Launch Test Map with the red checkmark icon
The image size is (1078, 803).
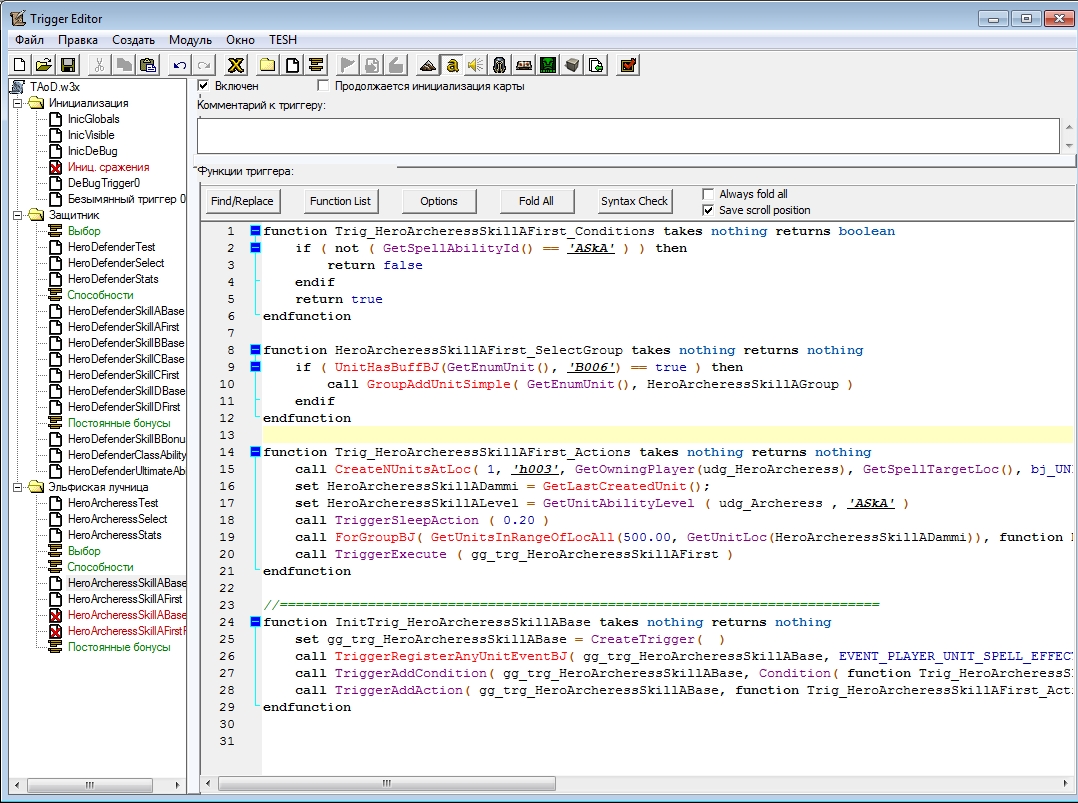[x=628, y=65]
